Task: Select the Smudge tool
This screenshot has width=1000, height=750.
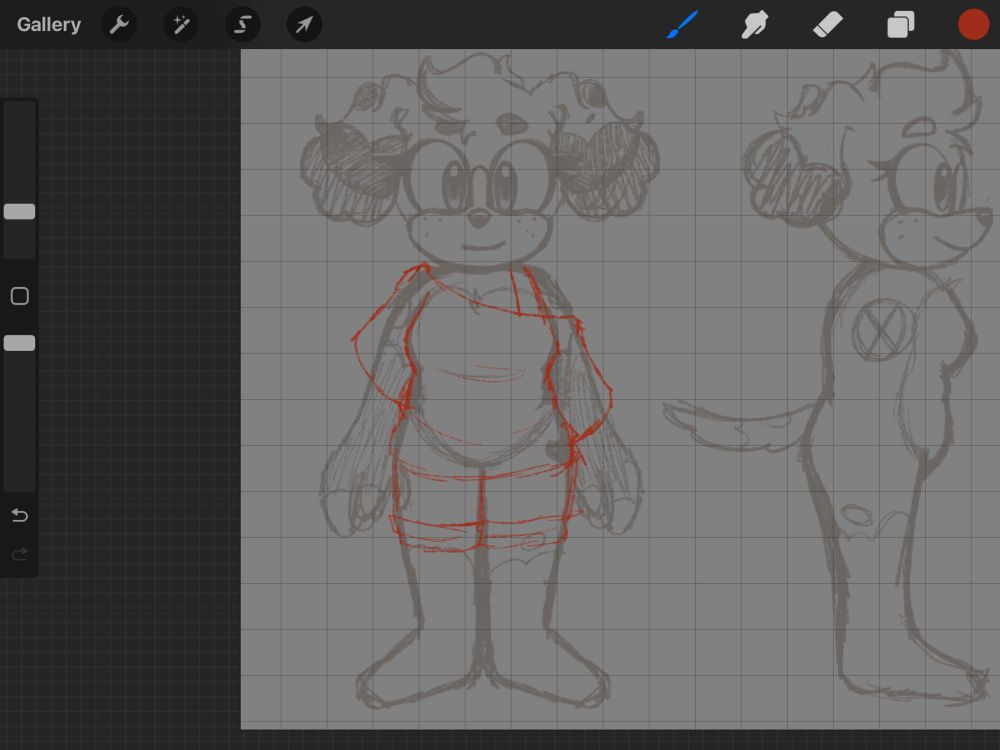Action: [x=754, y=25]
